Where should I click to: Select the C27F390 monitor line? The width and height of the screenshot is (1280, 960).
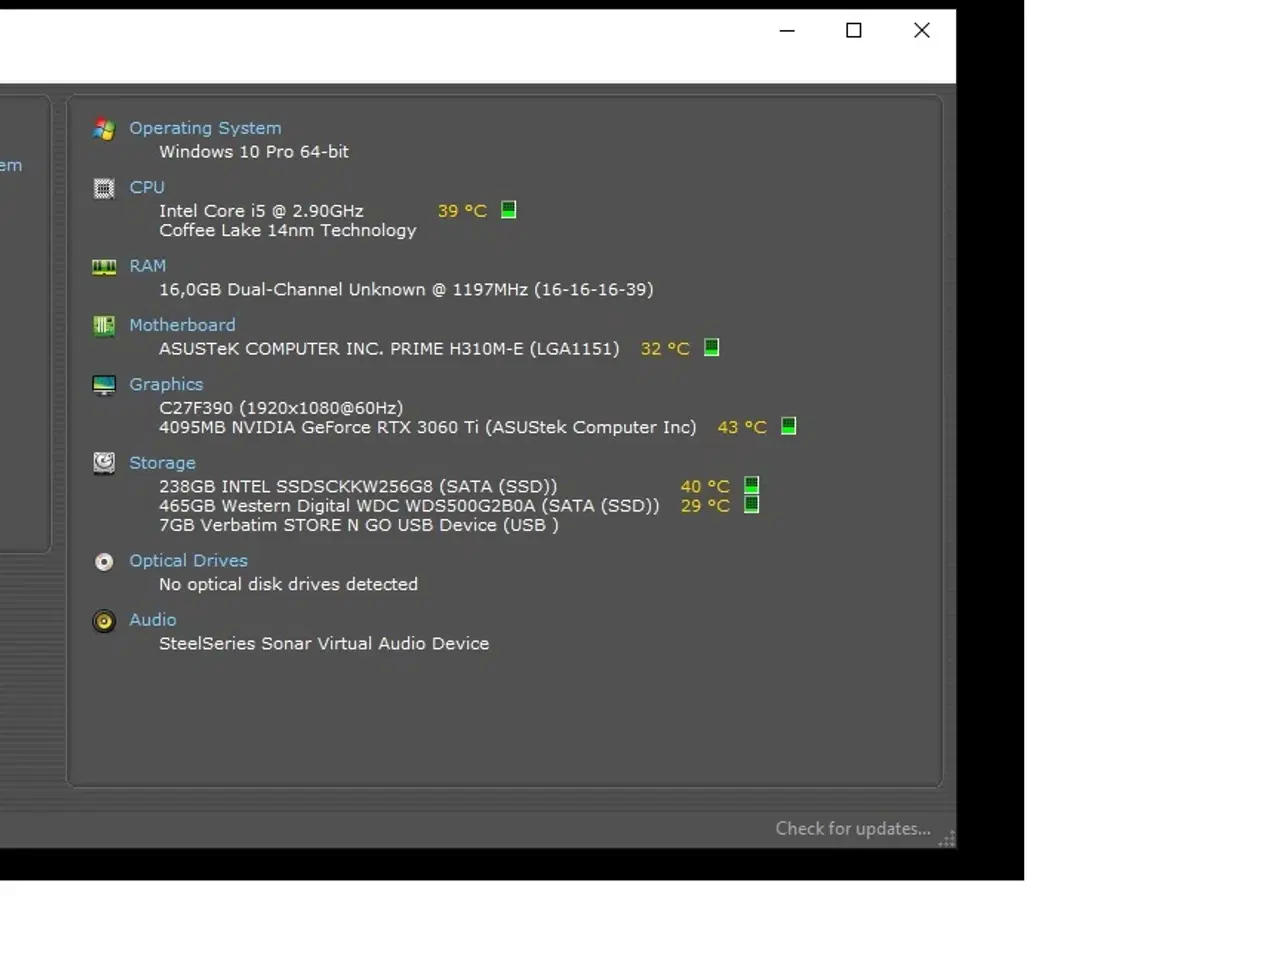point(281,408)
